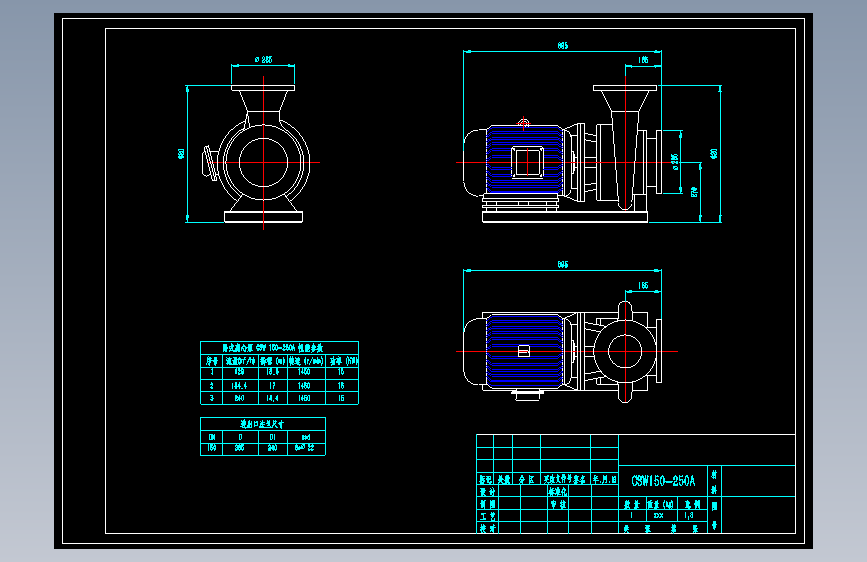Click the flange dimension table title row
867x562 pixels.
pyautogui.click(x=263, y=424)
